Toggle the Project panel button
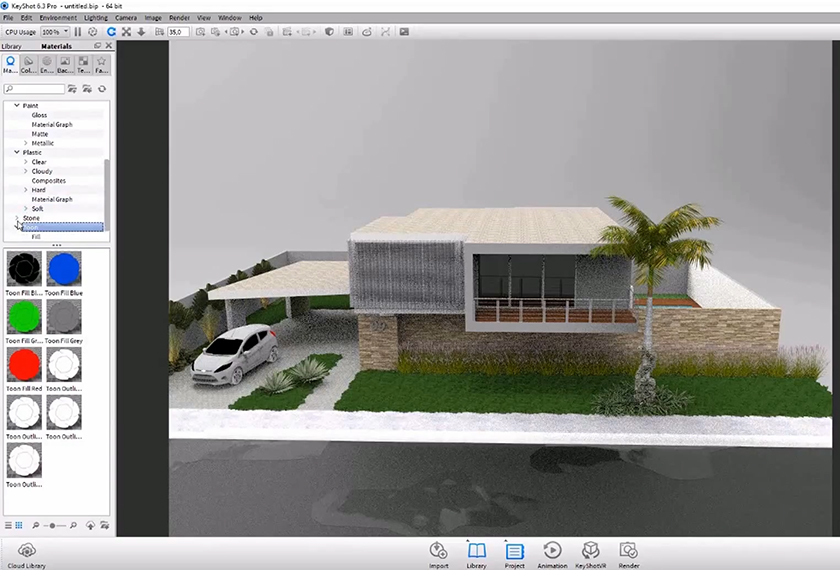840x570 pixels. pos(514,552)
